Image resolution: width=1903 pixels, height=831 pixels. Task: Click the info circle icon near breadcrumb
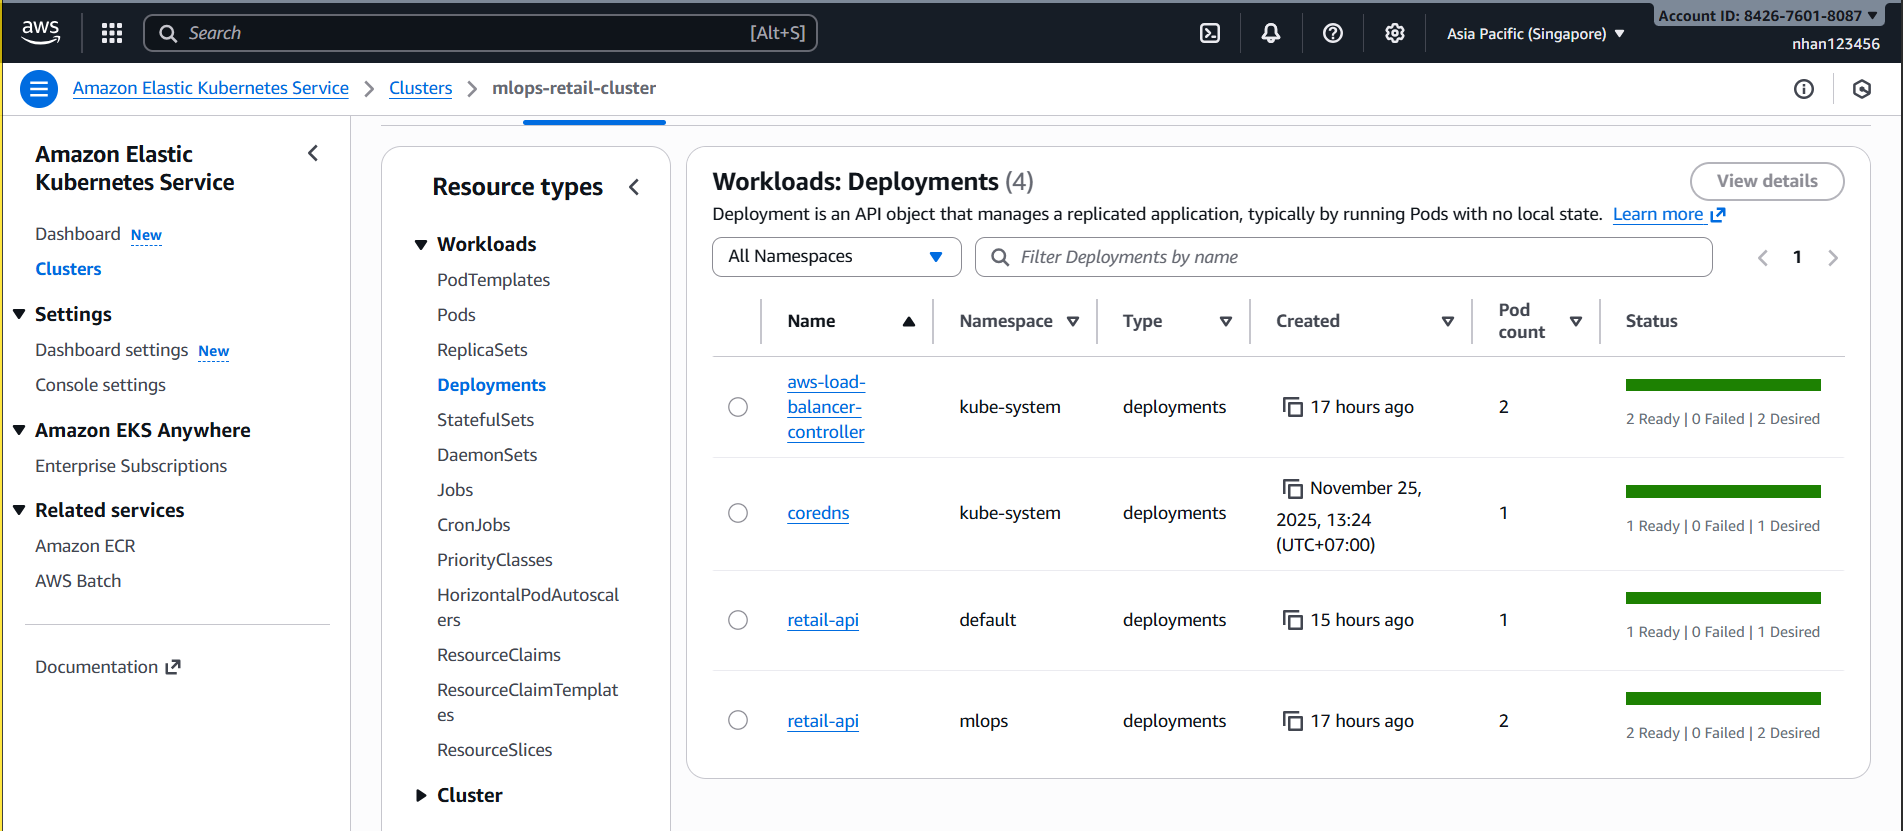(1804, 89)
